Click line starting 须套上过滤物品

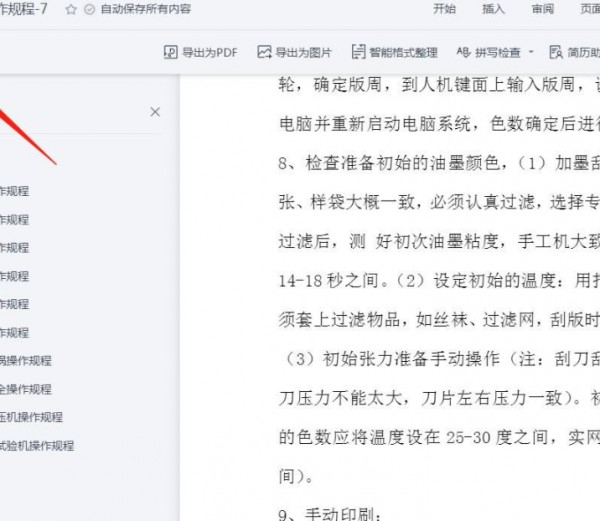[x=439, y=320]
